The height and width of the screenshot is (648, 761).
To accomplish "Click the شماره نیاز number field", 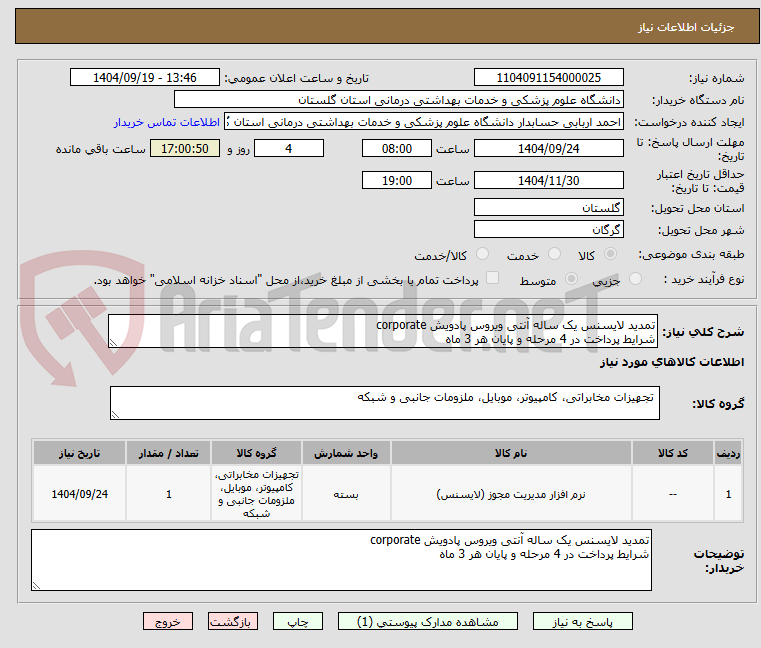I will coord(548,77).
